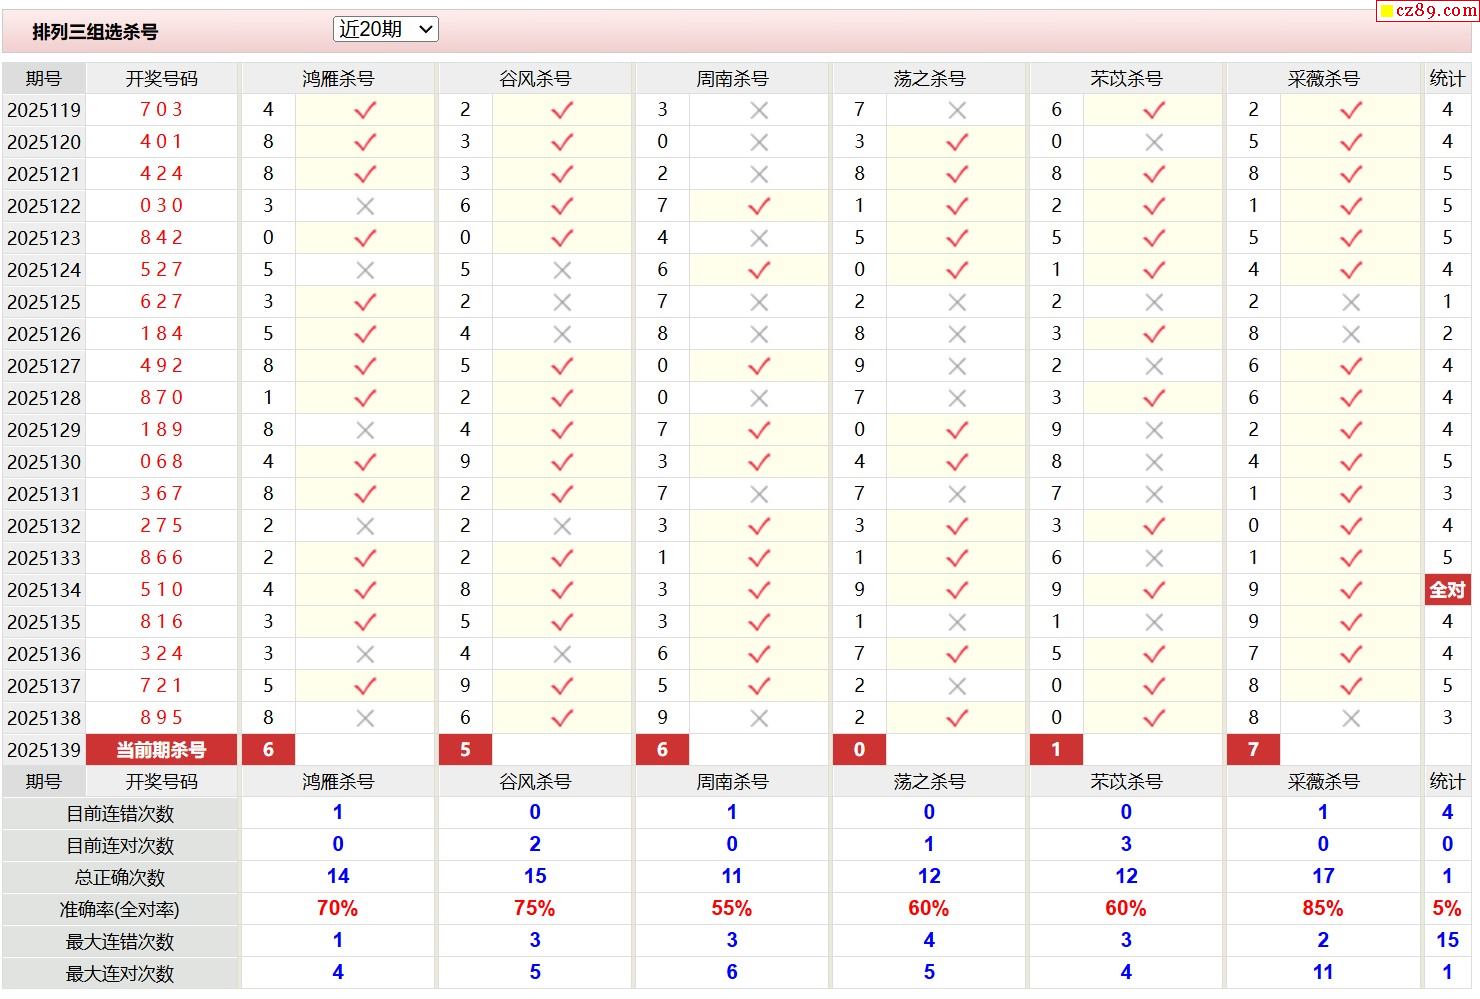The height and width of the screenshot is (999, 1480).
Task: Click the 周南杀号 cross in row 2025128
Action: tap(759, 398)
